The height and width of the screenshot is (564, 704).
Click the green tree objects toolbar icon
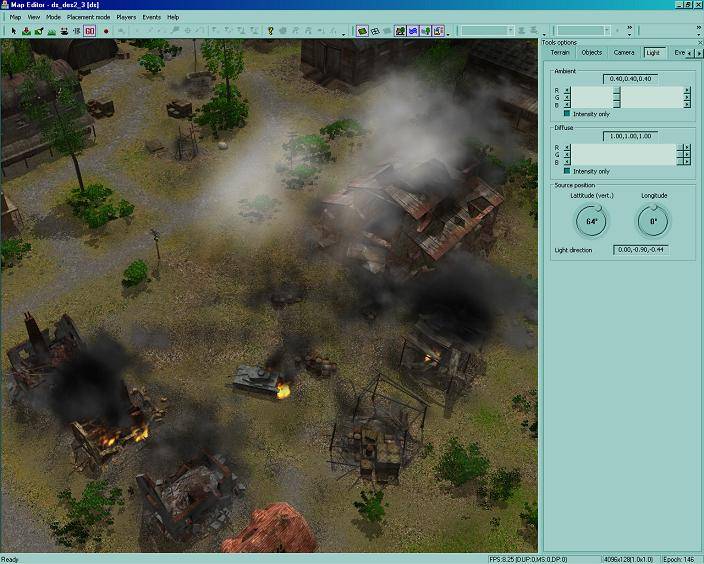[427, 31]
